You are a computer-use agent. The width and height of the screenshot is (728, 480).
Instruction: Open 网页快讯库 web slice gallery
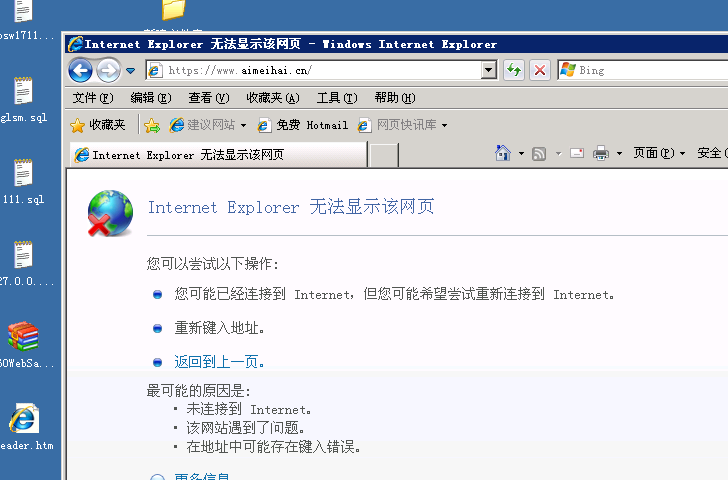pyautogui.click(x=397, y=125)
